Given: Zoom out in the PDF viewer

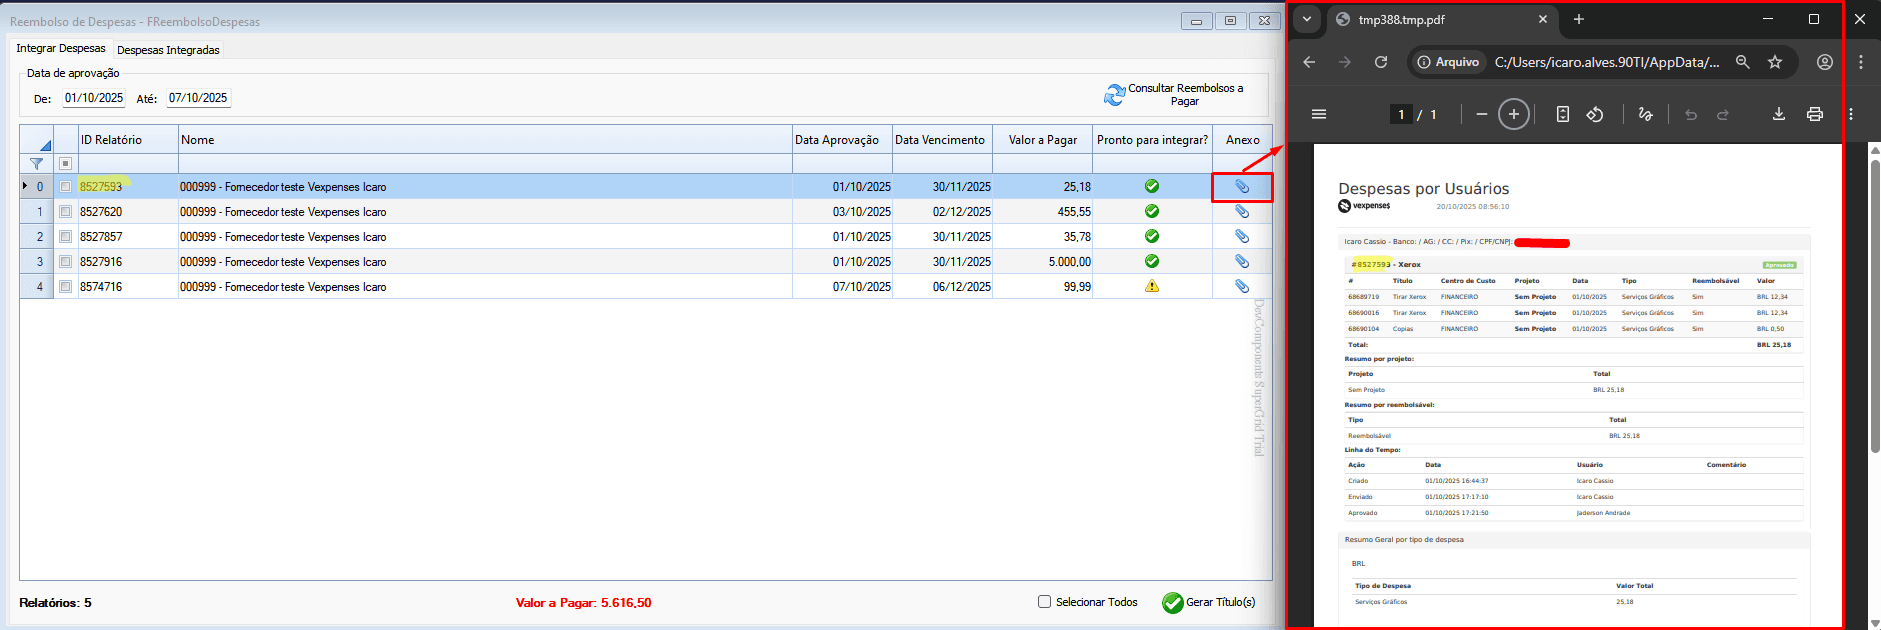Looking at the screenshot, I should pyautogui.click(x=1482, y=114).
